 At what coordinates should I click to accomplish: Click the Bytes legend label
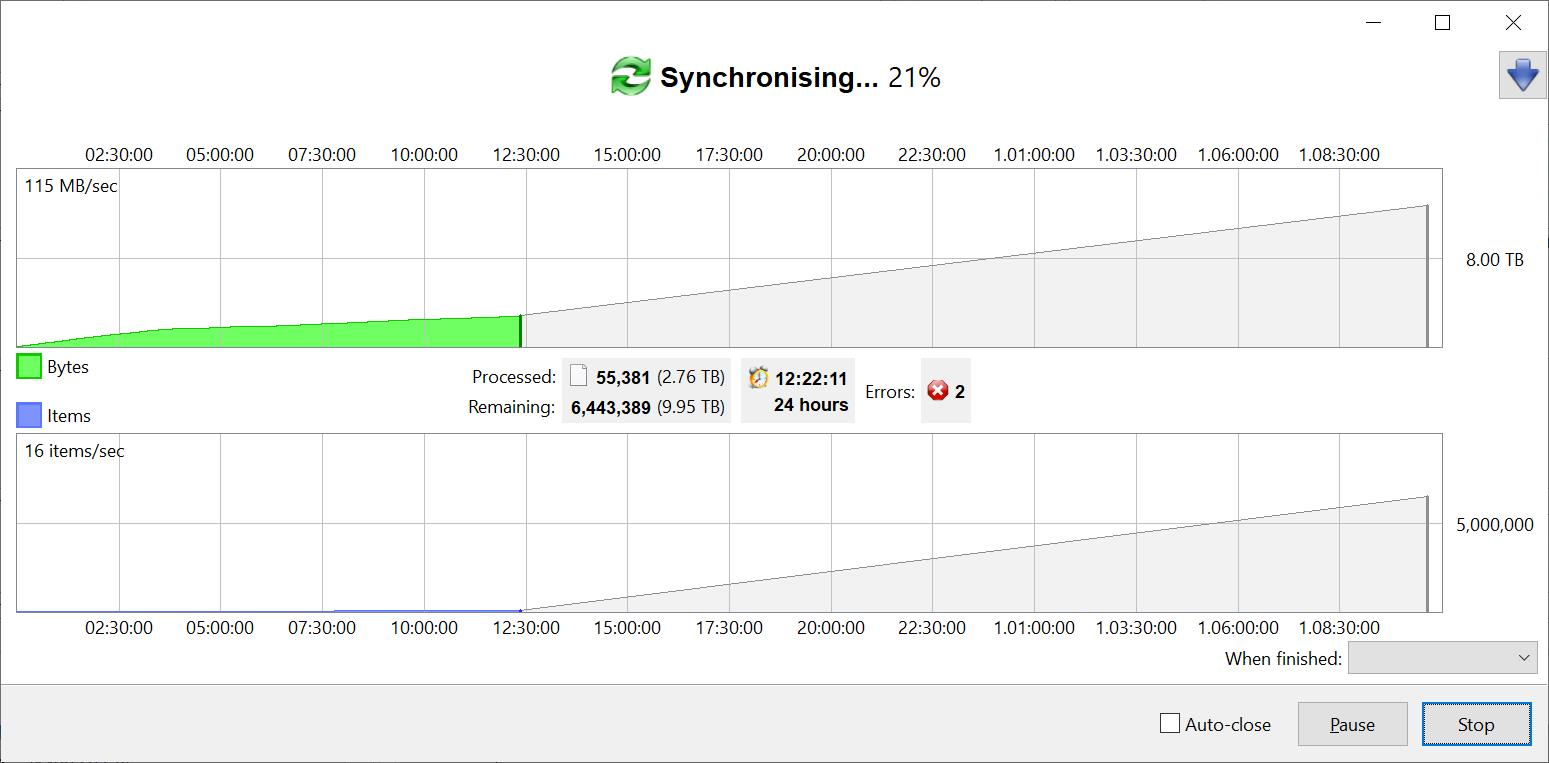tap(68, 367)
